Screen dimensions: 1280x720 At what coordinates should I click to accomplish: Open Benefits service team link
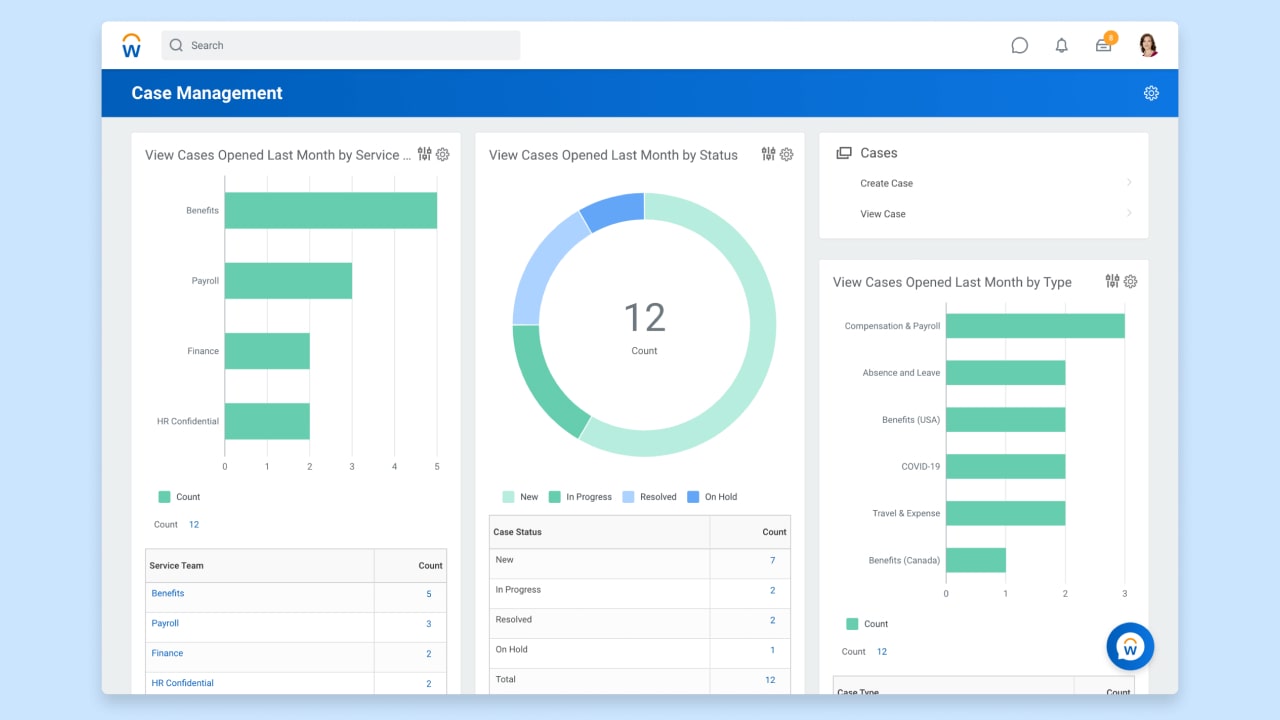point(168,593)
